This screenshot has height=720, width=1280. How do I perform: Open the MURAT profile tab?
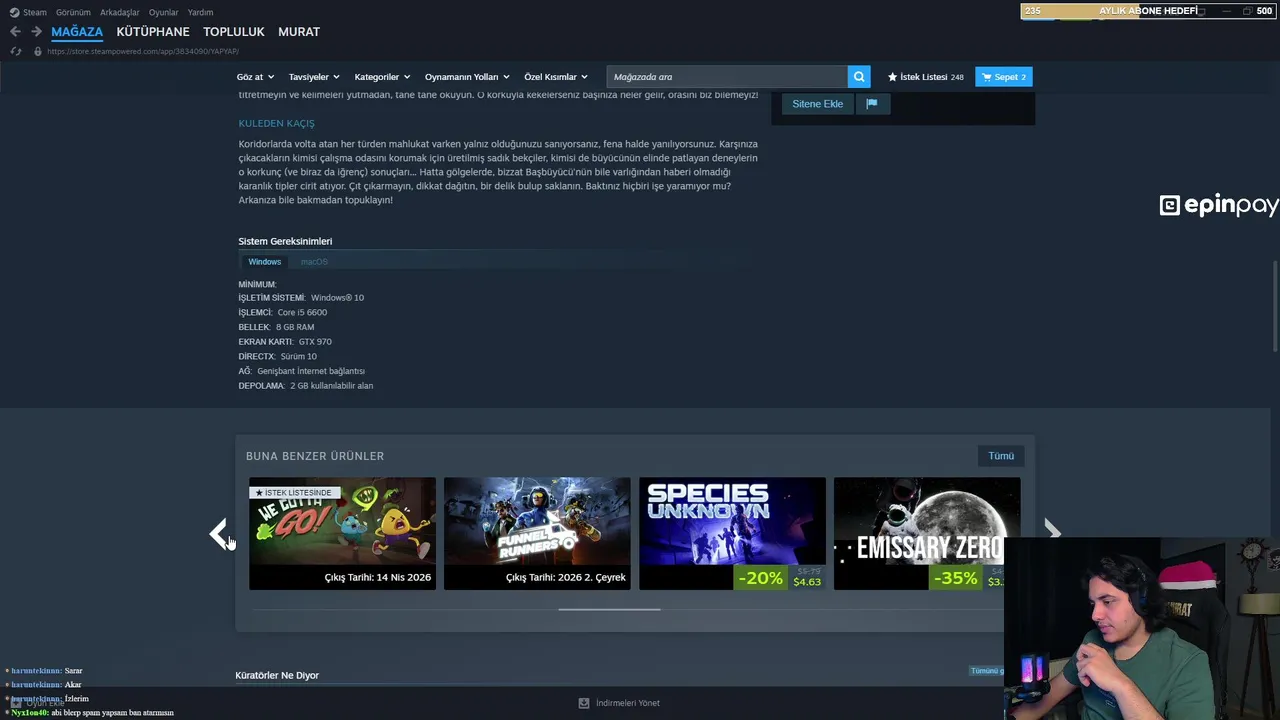point(299,32)
